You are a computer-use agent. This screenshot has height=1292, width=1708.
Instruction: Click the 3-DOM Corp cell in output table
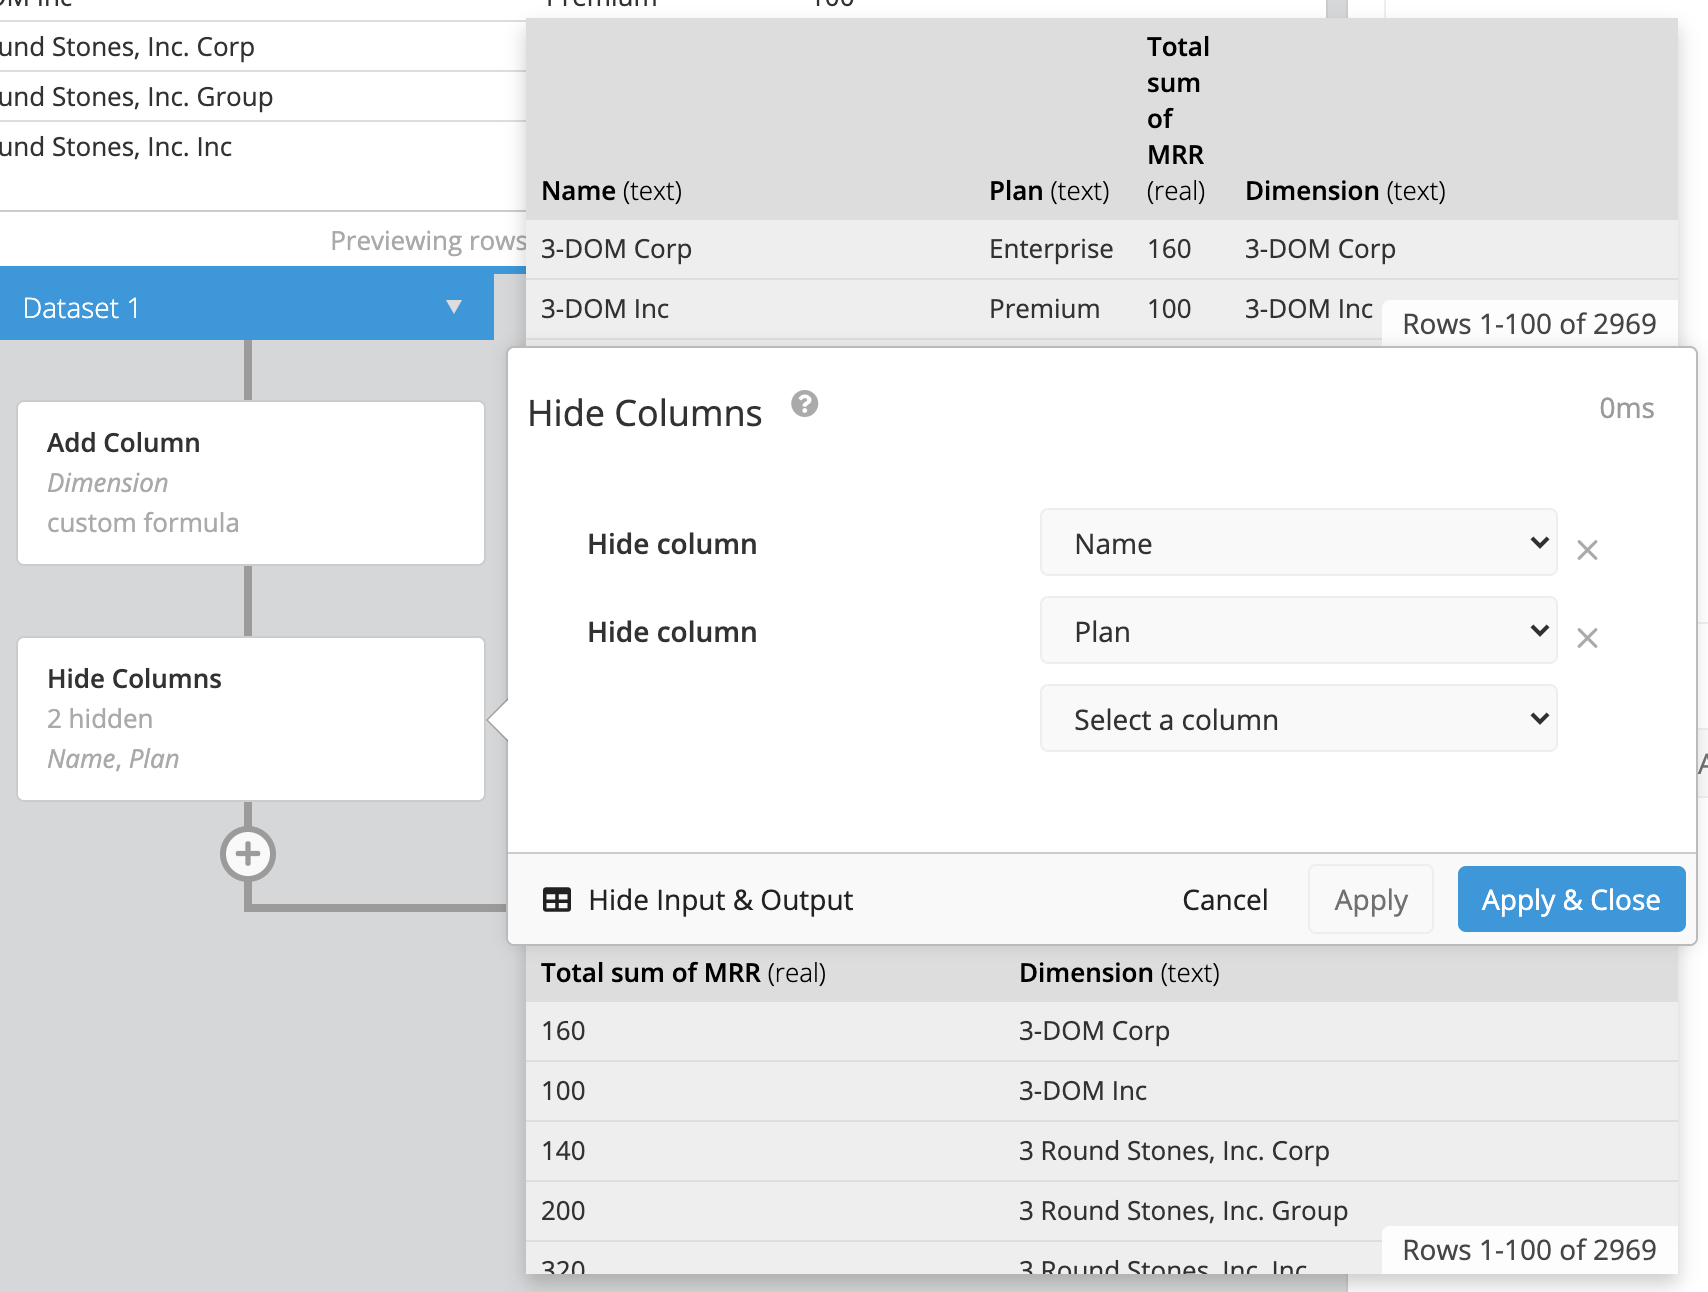(x=1094, y=1031)
